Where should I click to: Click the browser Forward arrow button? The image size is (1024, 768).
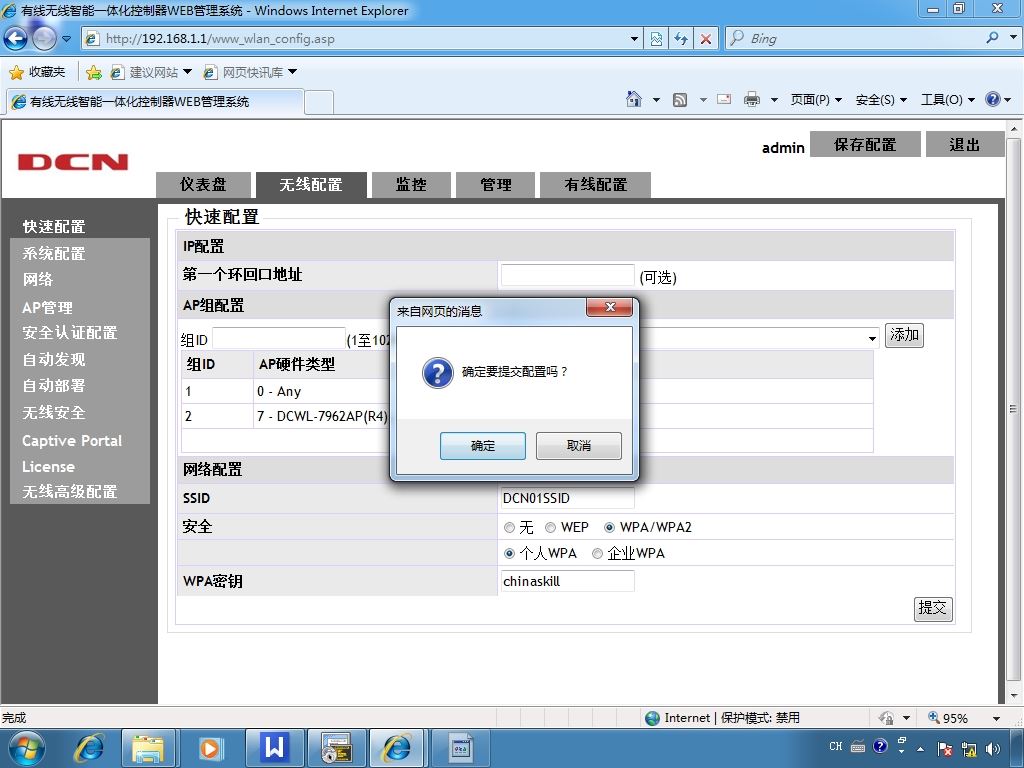click(x=44, y=39)
